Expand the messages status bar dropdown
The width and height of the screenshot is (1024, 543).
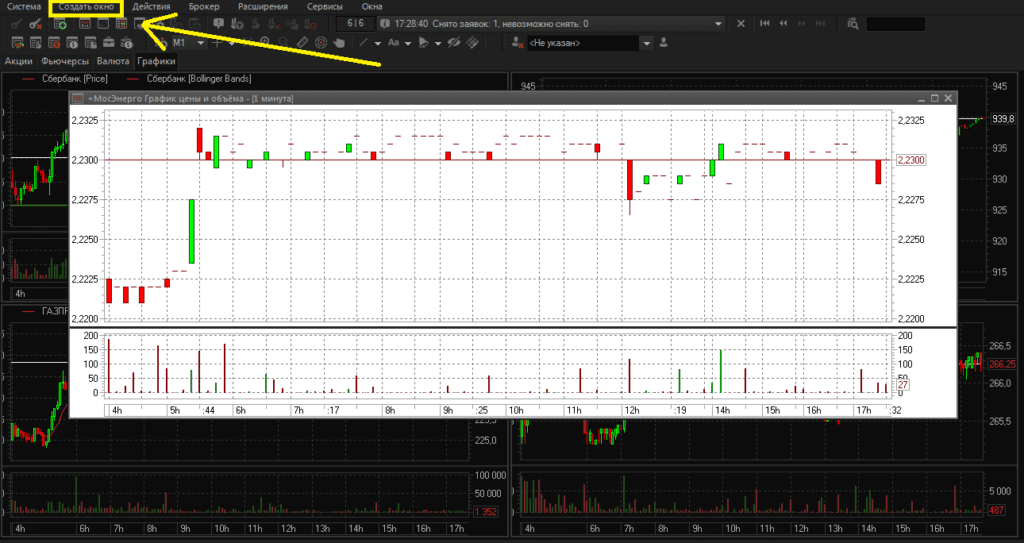click(720, 23)
